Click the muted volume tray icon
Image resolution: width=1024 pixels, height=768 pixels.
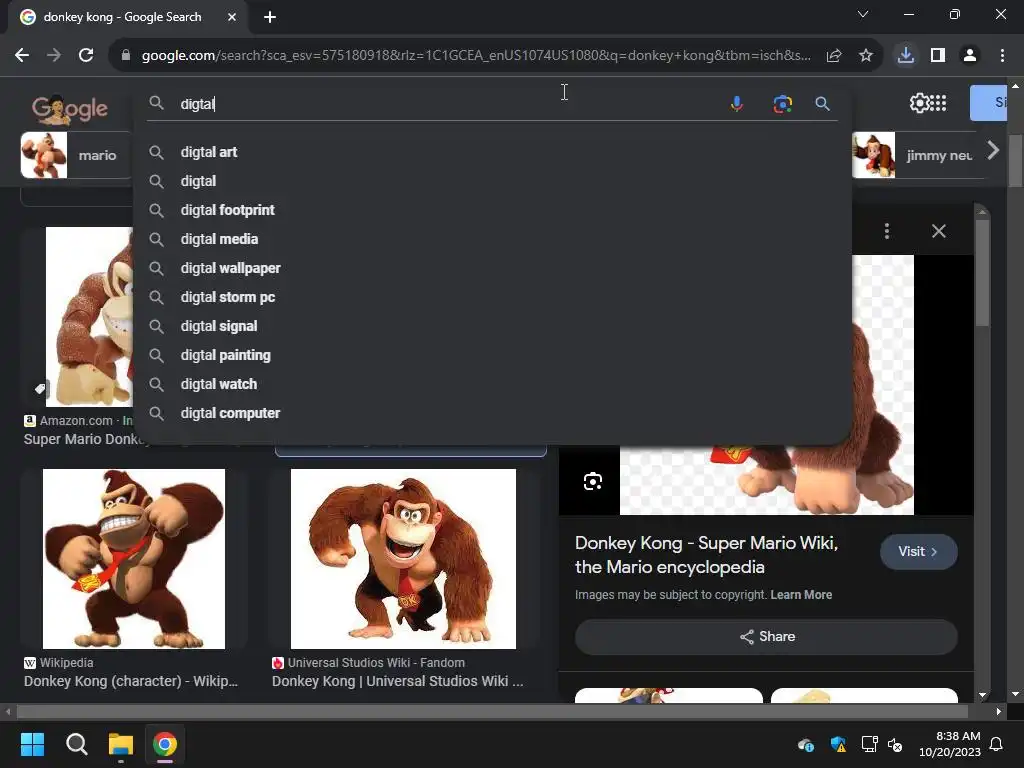coord(895,744)
